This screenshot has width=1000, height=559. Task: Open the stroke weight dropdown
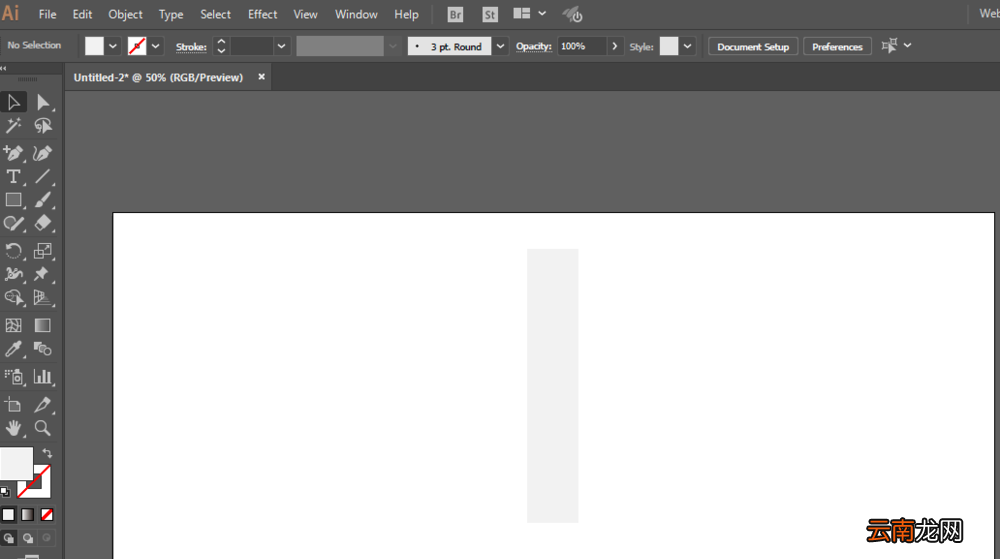[281, 46]
